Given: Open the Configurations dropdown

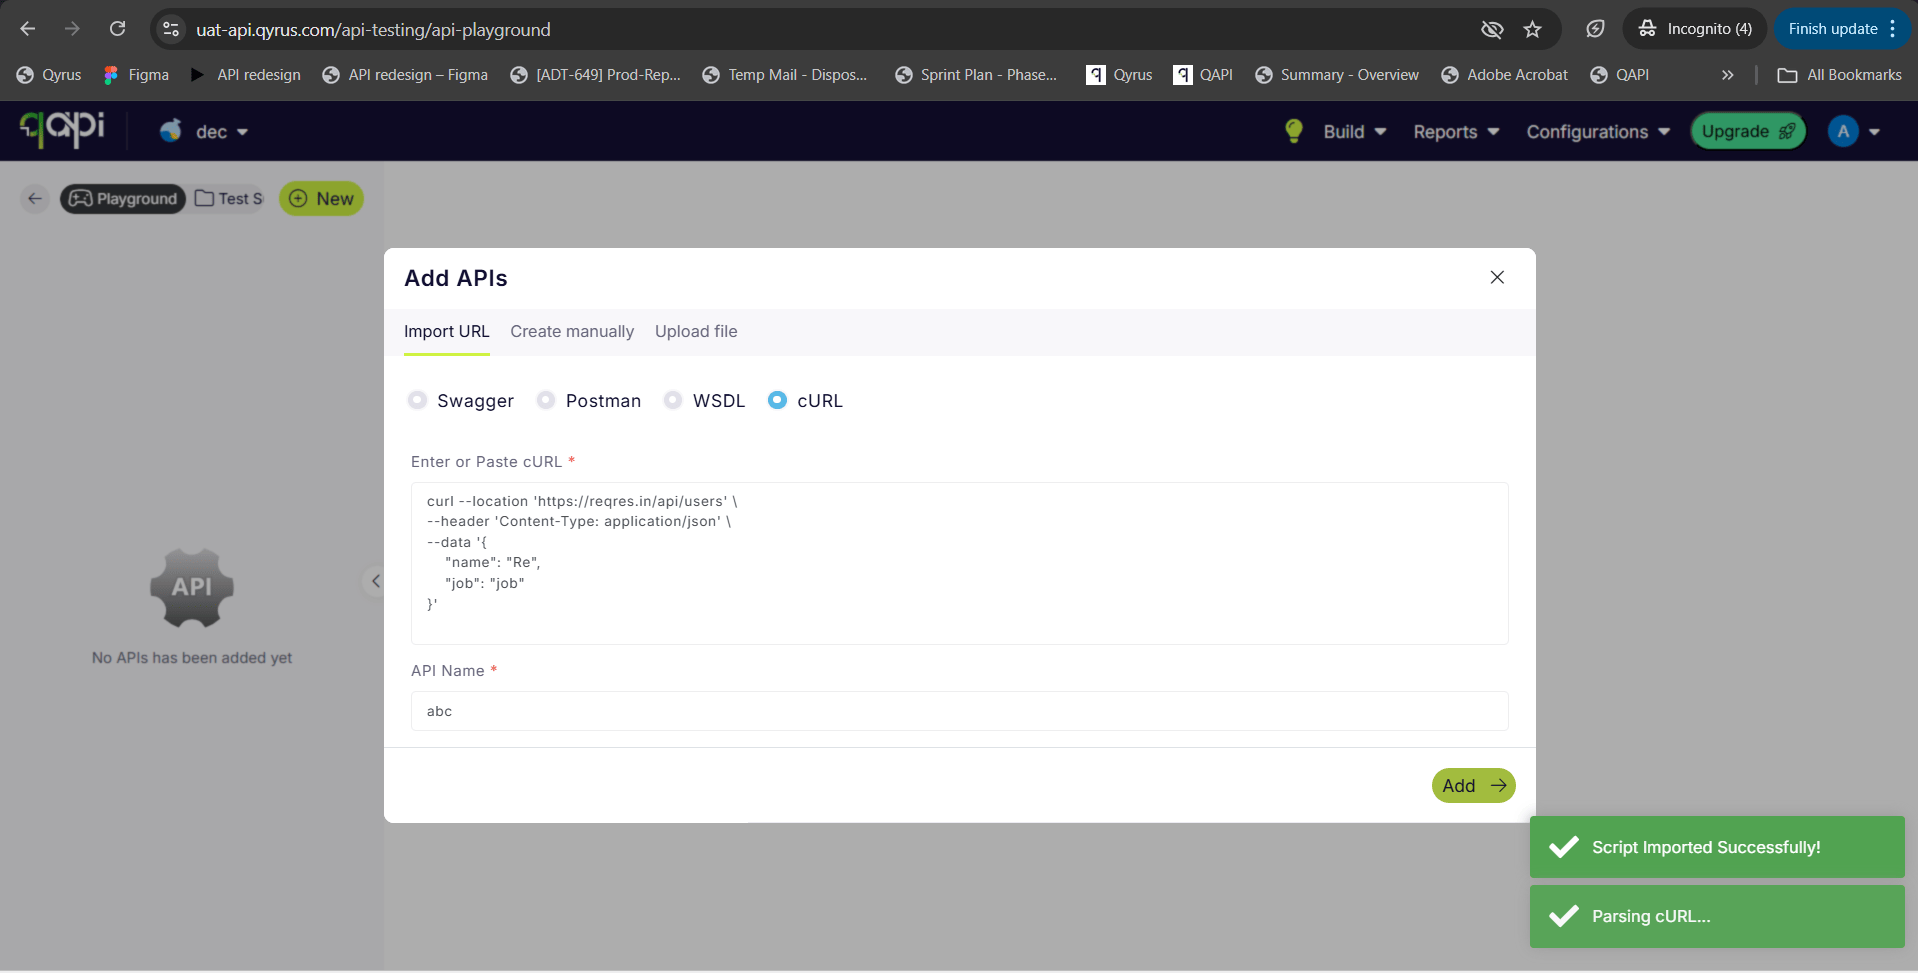Looking at the screenshot, I should [x=1596, y=131].
